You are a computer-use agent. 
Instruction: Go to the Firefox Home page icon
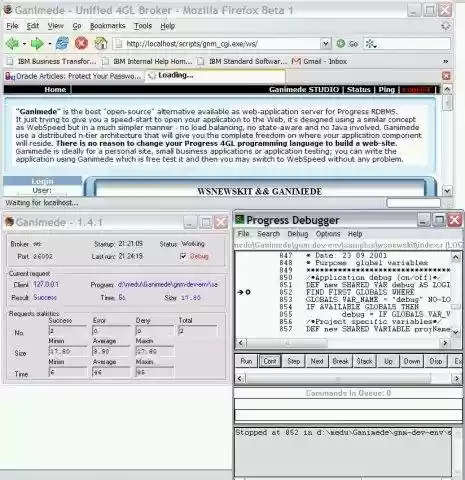pyautogui.click(x=100, y=43)
